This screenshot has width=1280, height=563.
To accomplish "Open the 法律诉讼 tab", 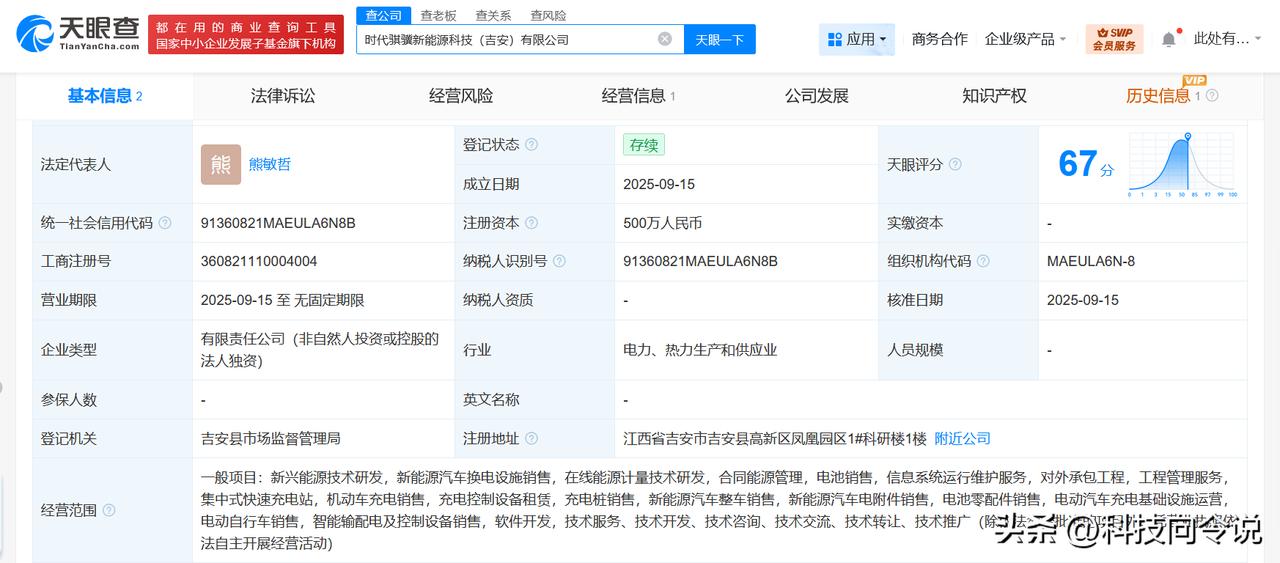I will pos(283,96).
